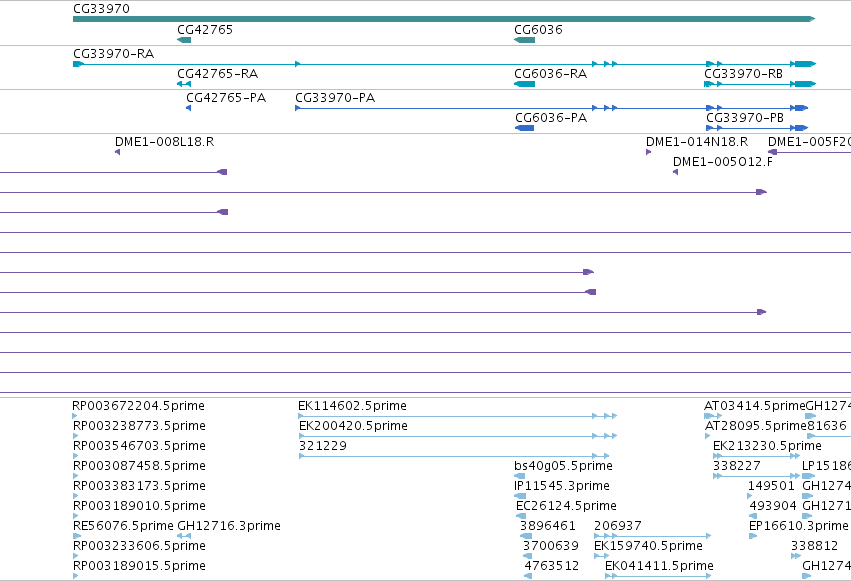Click the DME1-014N18.R clone end label

pos(697,142)
